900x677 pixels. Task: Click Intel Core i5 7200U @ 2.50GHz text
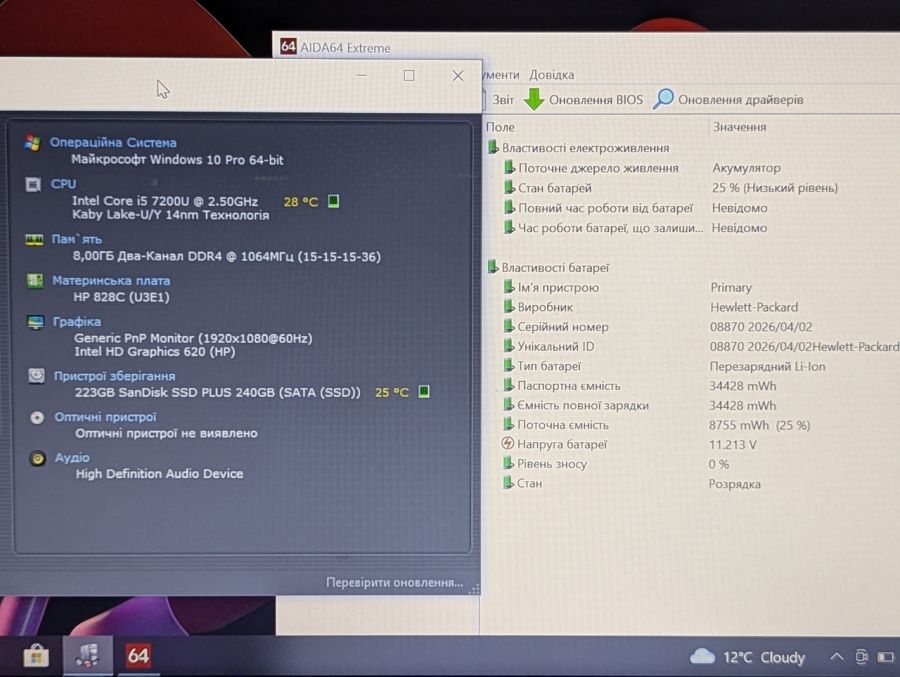tap(165, 201)
